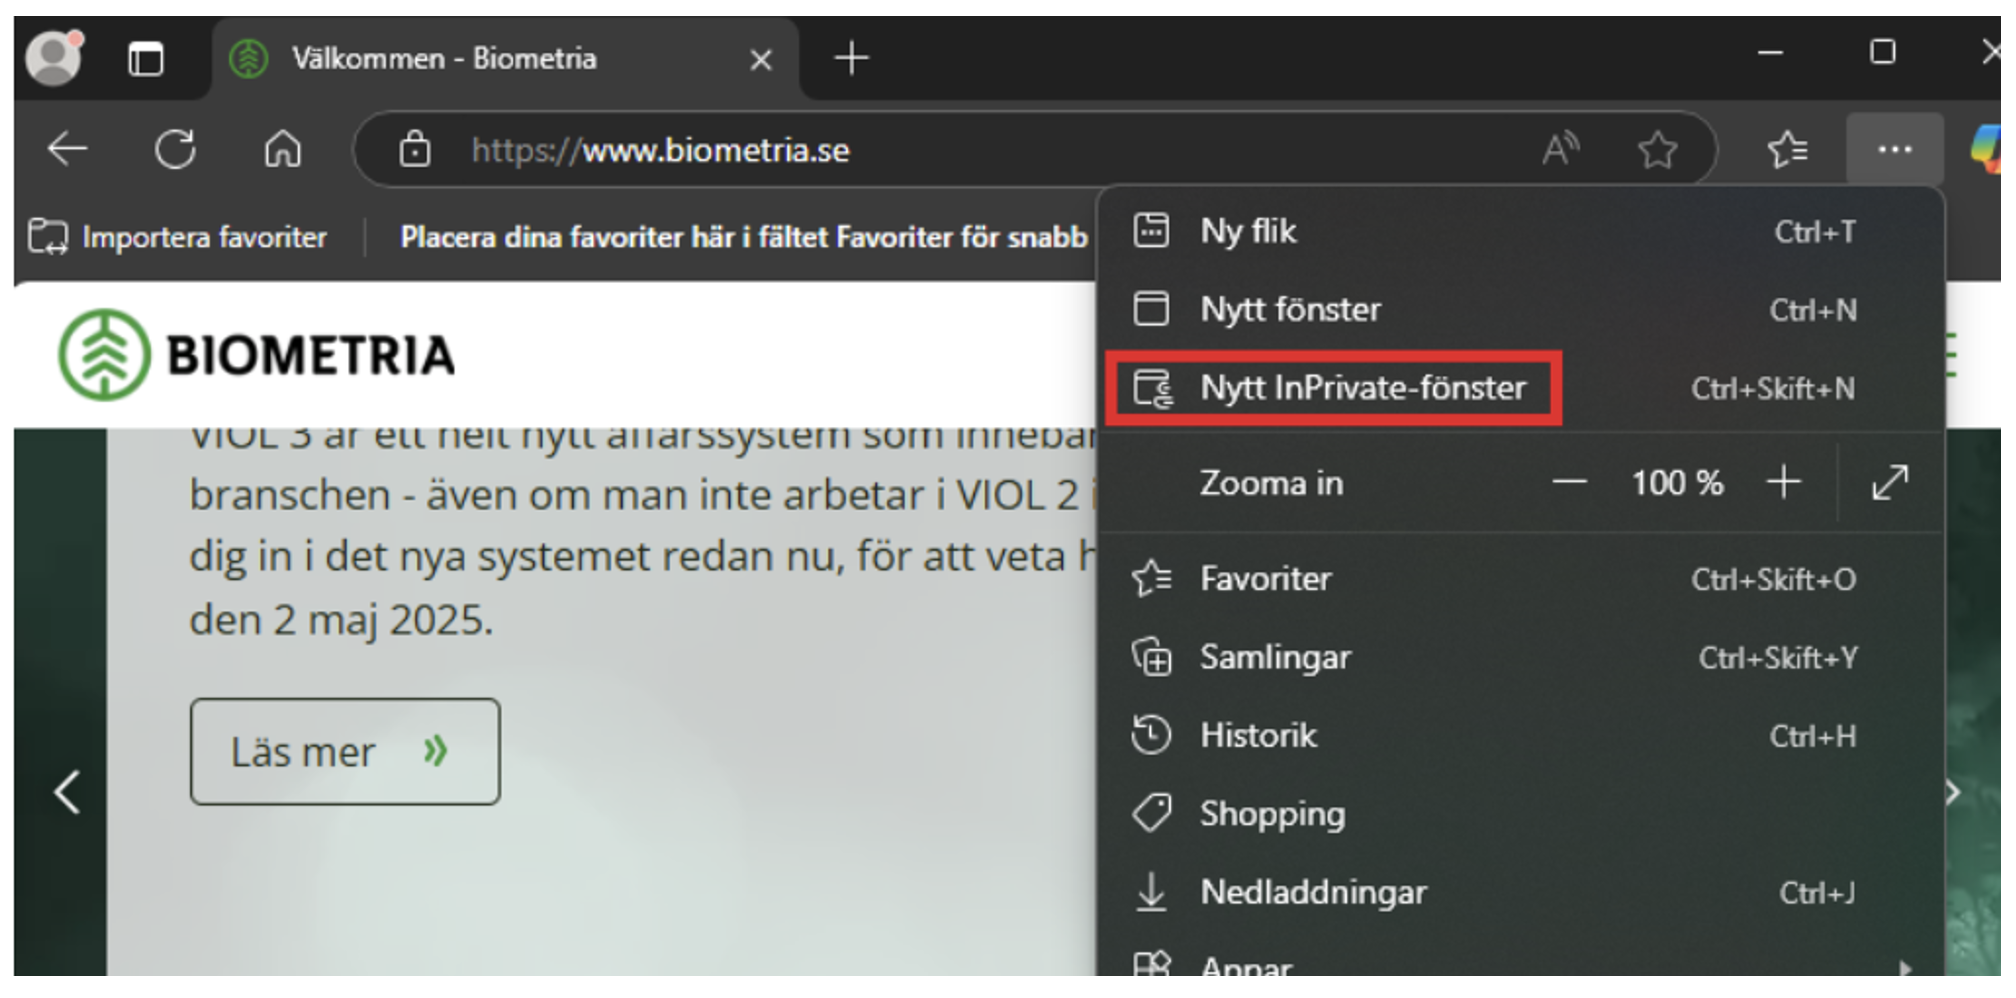Switch to the Välkommen - Biometria tab

(x=505, y=58)
